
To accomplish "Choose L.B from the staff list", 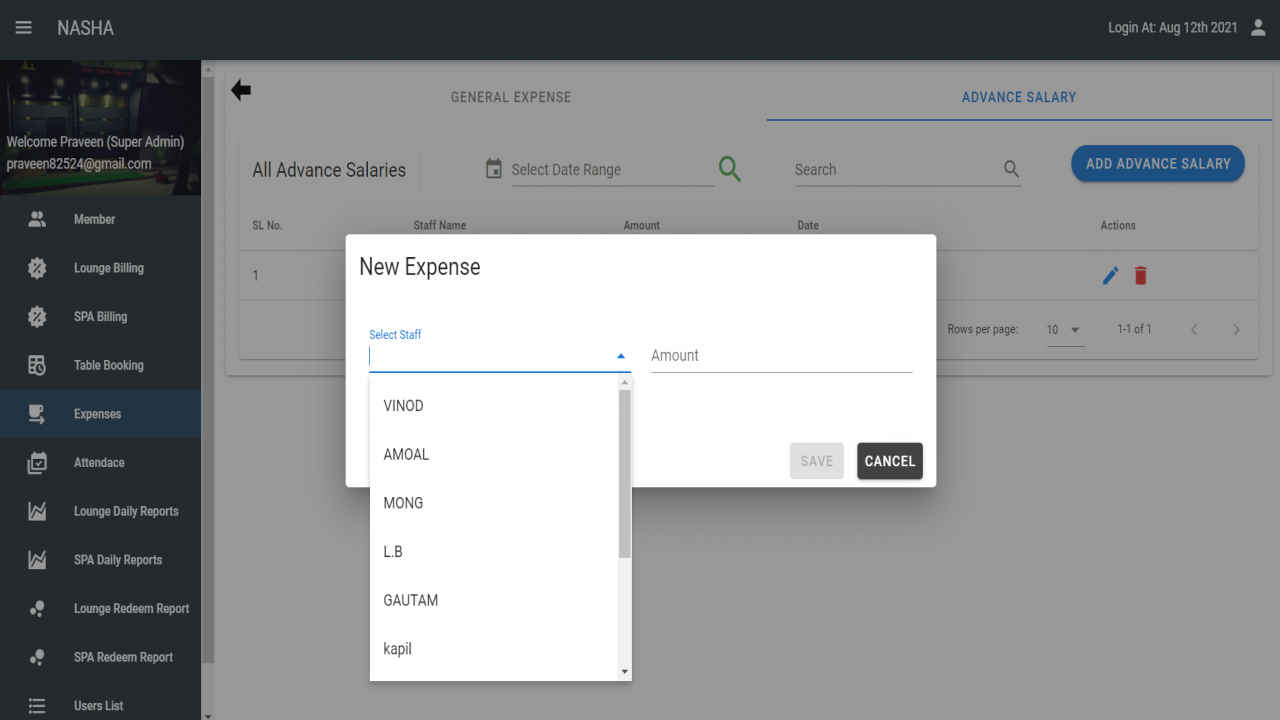I will coord(495,552).
